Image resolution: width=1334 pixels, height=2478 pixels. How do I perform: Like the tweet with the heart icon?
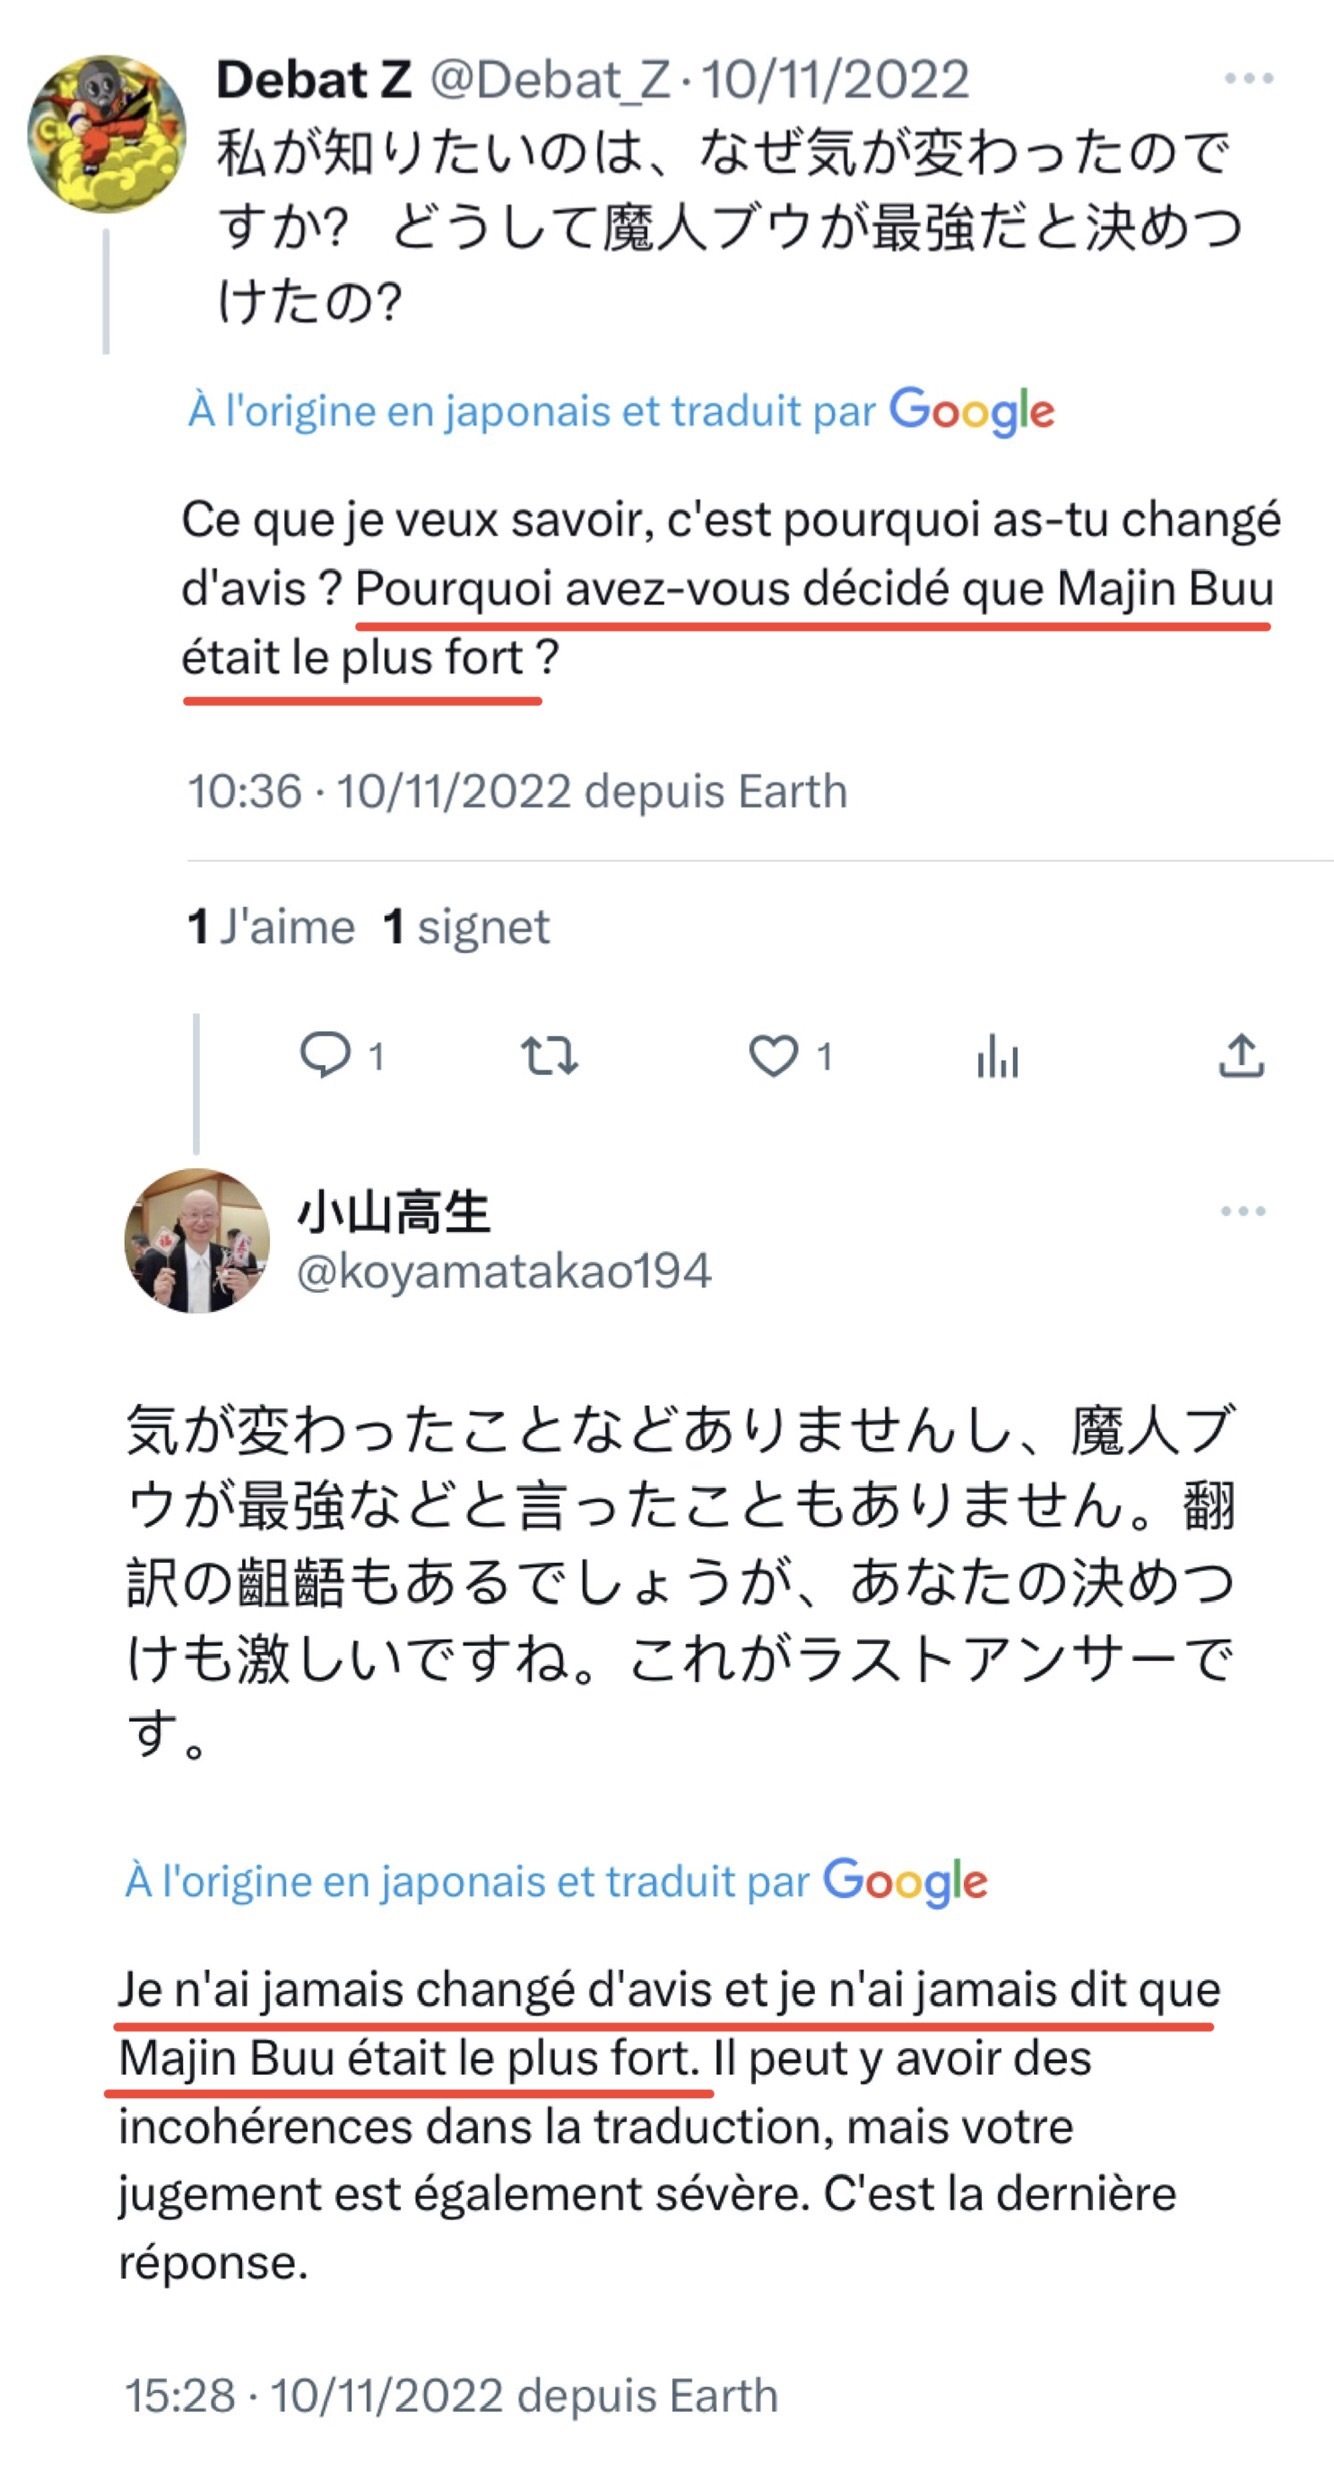[x=774, y=1055]
